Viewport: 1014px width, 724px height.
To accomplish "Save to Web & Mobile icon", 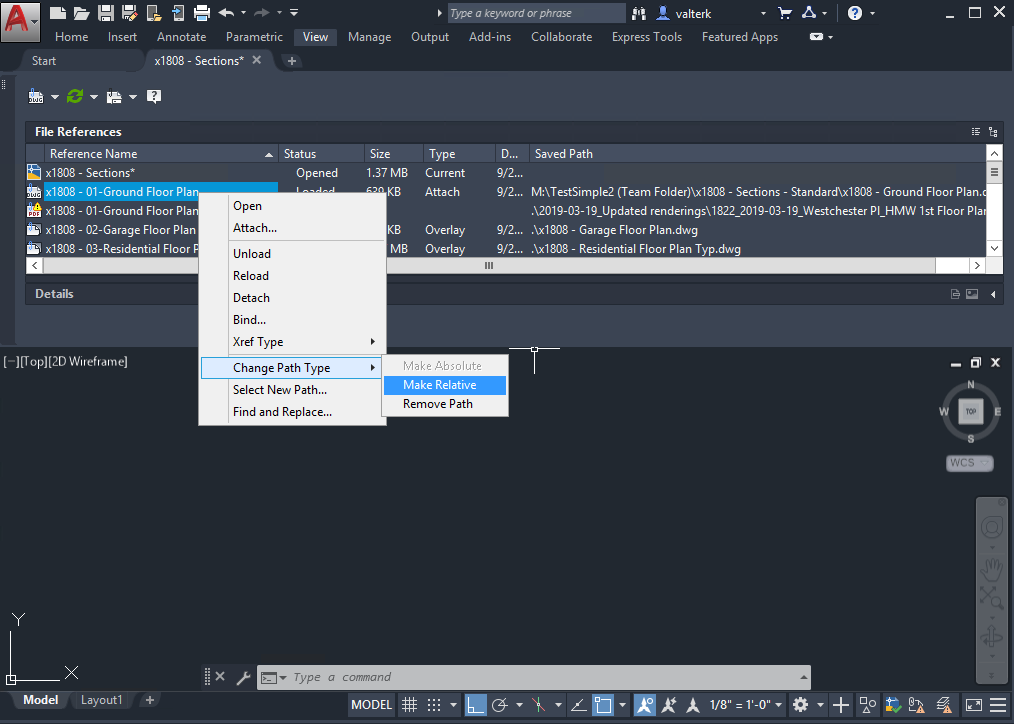I will tap(178, 12).
